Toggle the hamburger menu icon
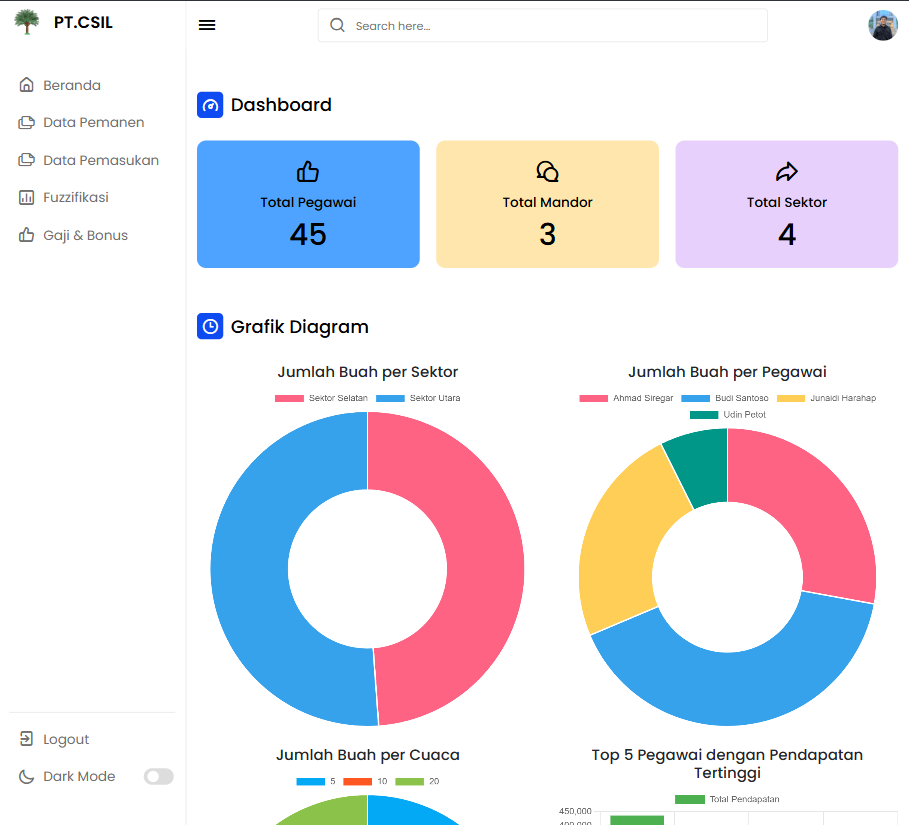The width and height of the screenshot is (909, 825). pyautogui.click(x=207, y=25)
